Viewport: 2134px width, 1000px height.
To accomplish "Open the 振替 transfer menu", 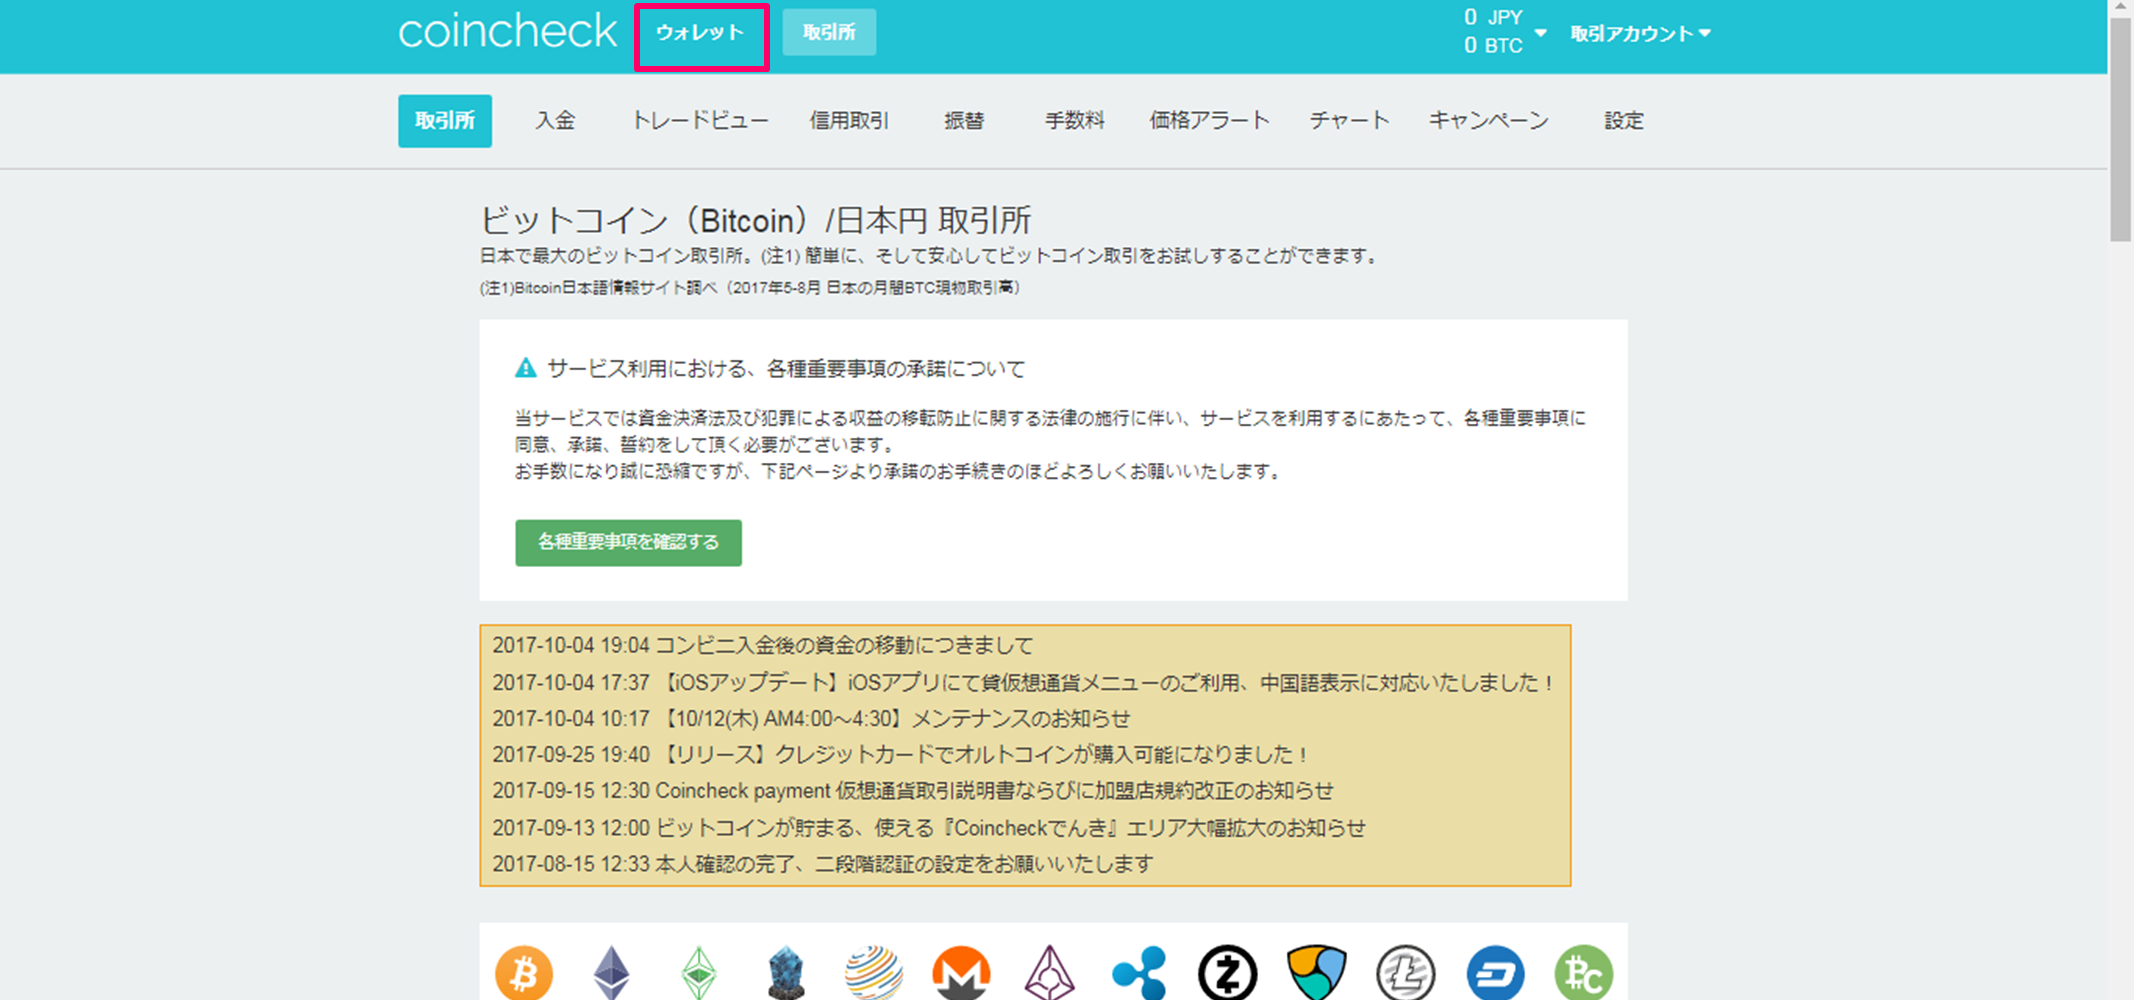I will pos(964,121).
